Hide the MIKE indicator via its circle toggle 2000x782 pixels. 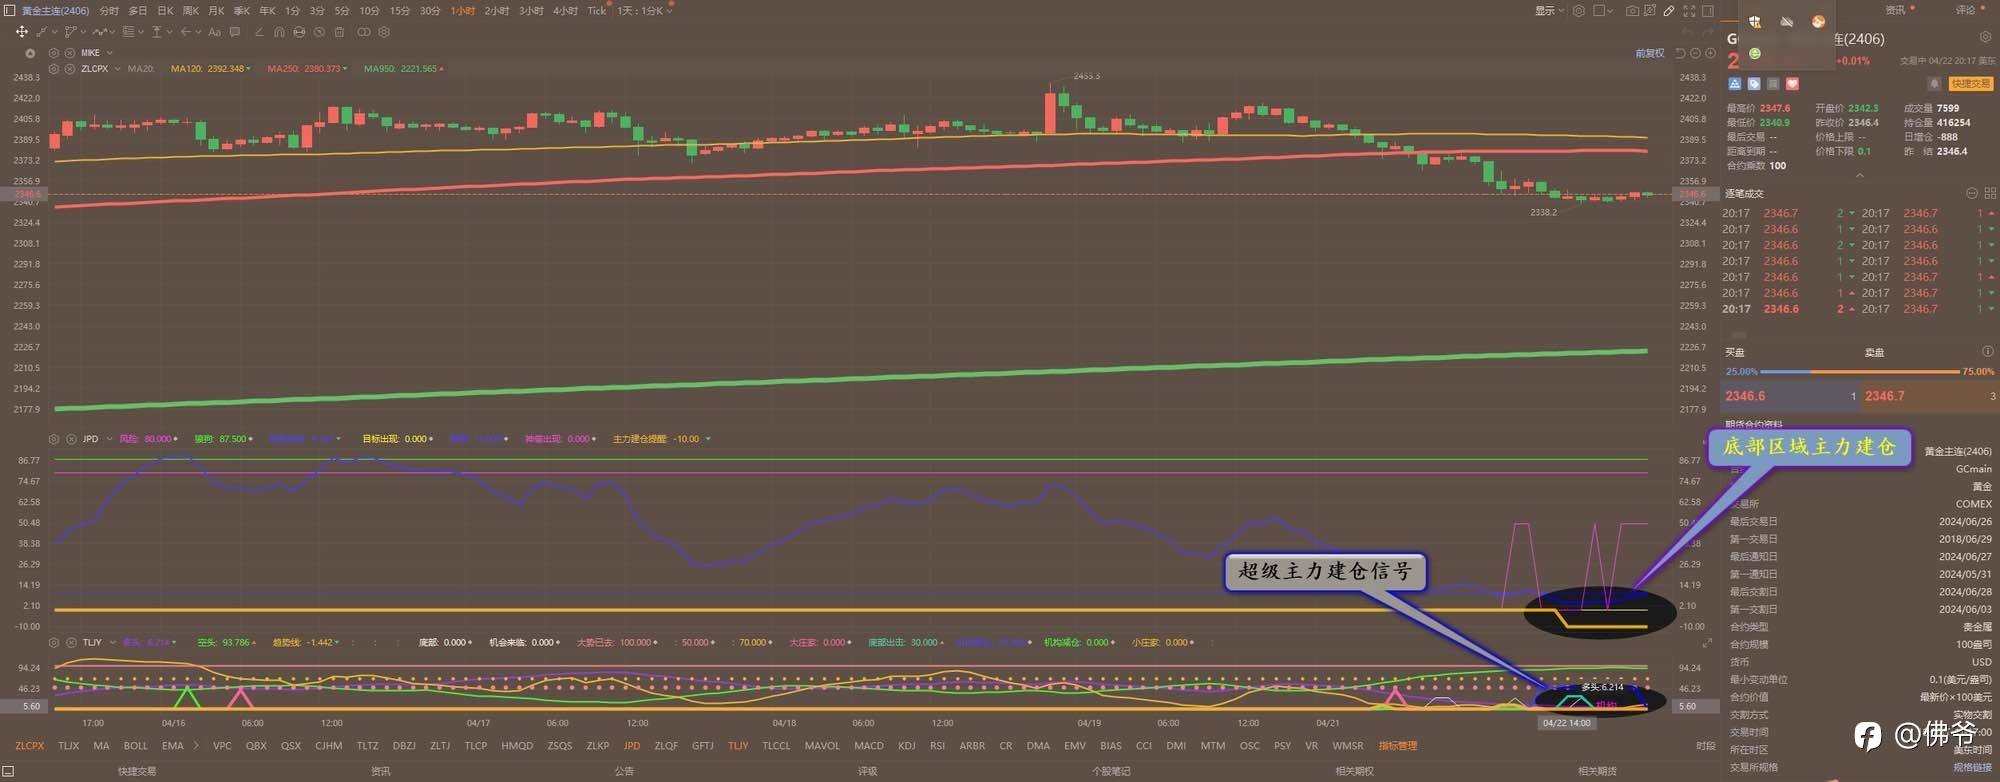[x=30, y=53]
